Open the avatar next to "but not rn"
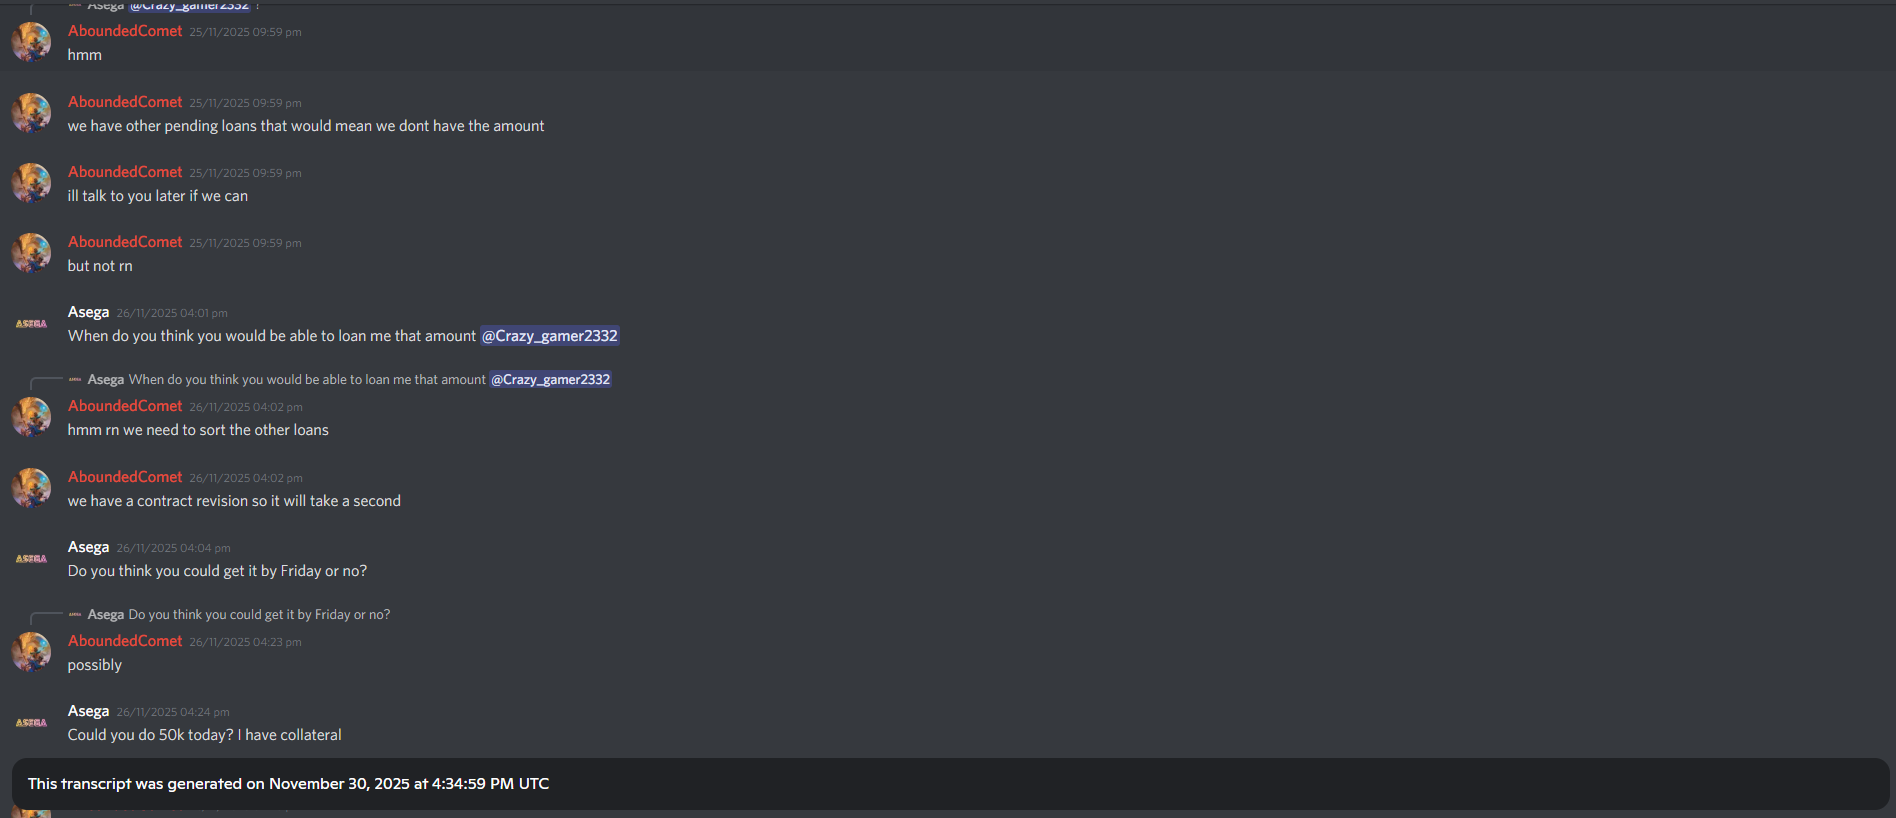Image resolution: width=1896 pixels, height=818 pixels. 31,253
